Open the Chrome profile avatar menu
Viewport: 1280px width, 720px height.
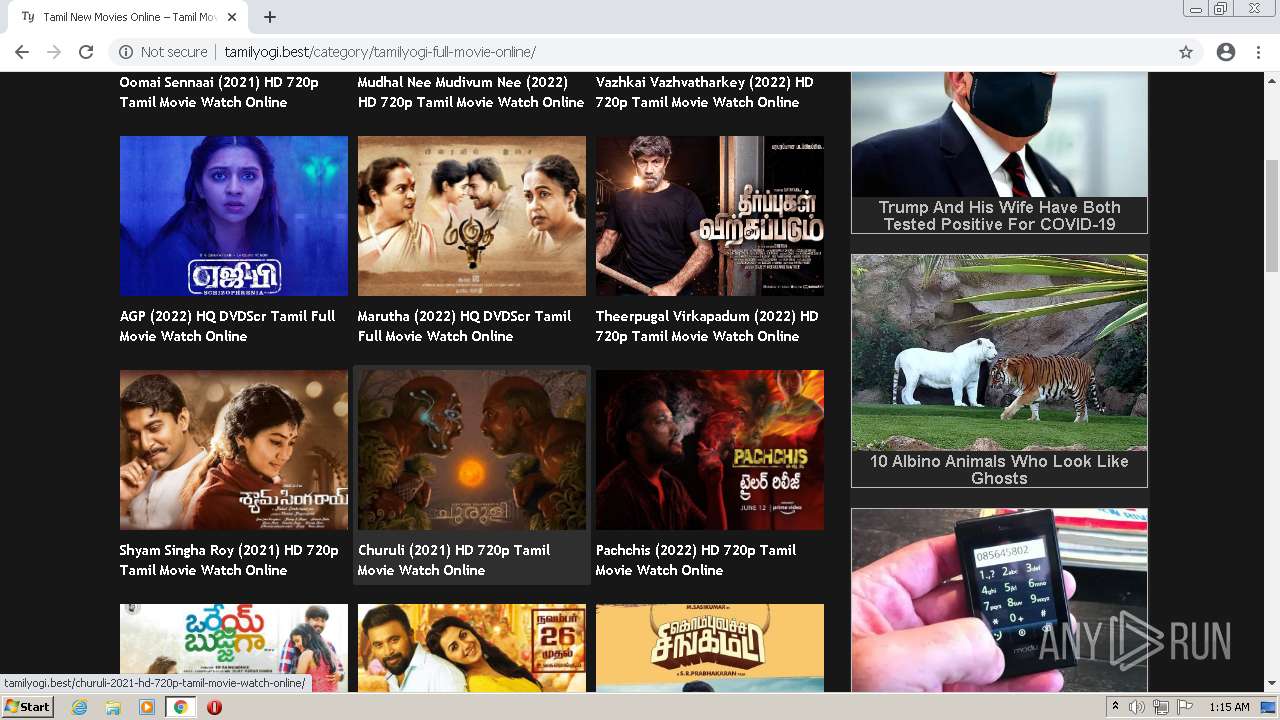[x=1226, y=52]
